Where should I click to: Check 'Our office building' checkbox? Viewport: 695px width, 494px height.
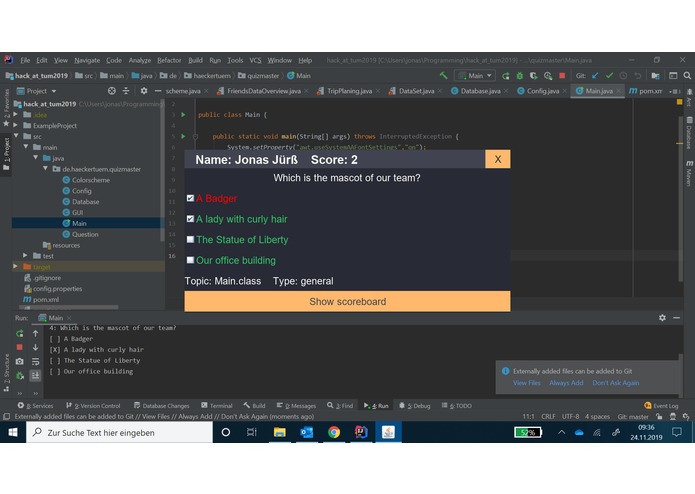[190, 260]
